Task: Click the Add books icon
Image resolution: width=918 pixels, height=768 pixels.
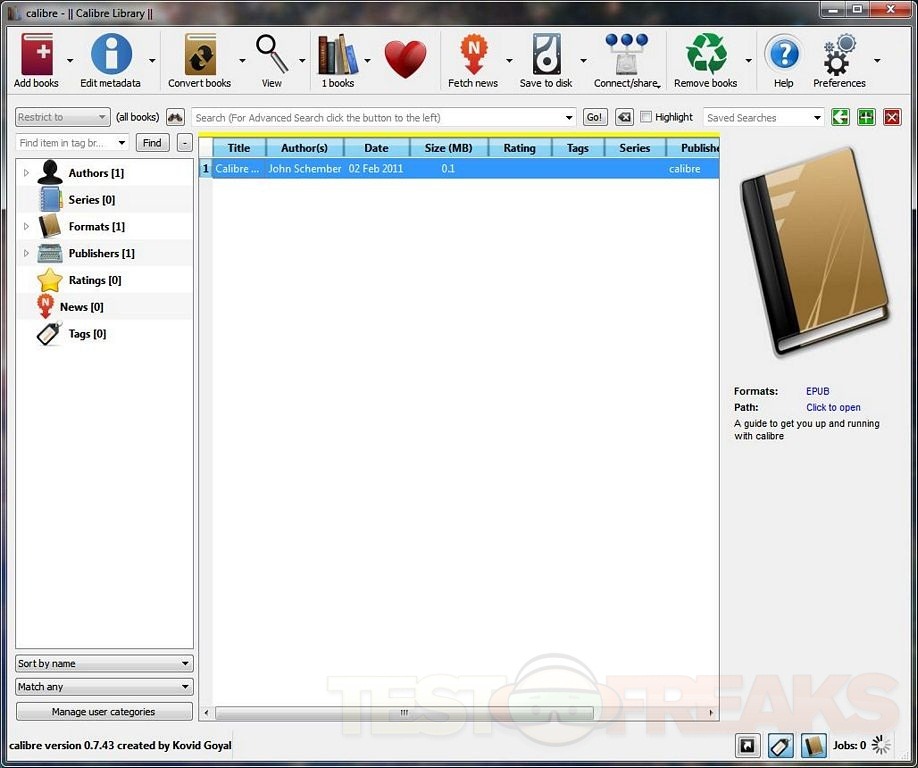Action: 36,56
